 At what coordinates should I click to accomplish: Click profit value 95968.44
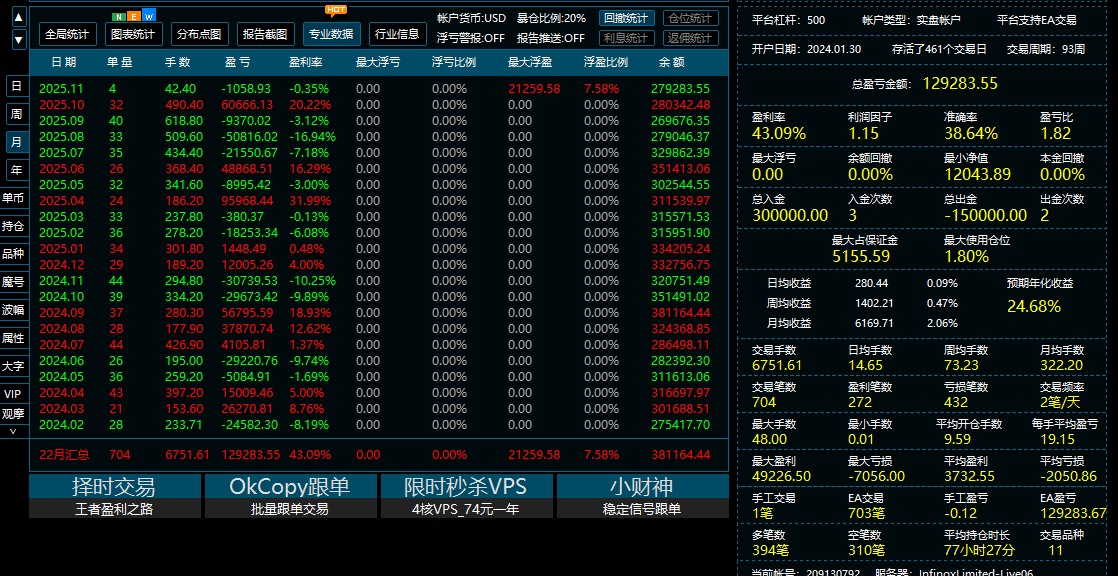[248, 200]
